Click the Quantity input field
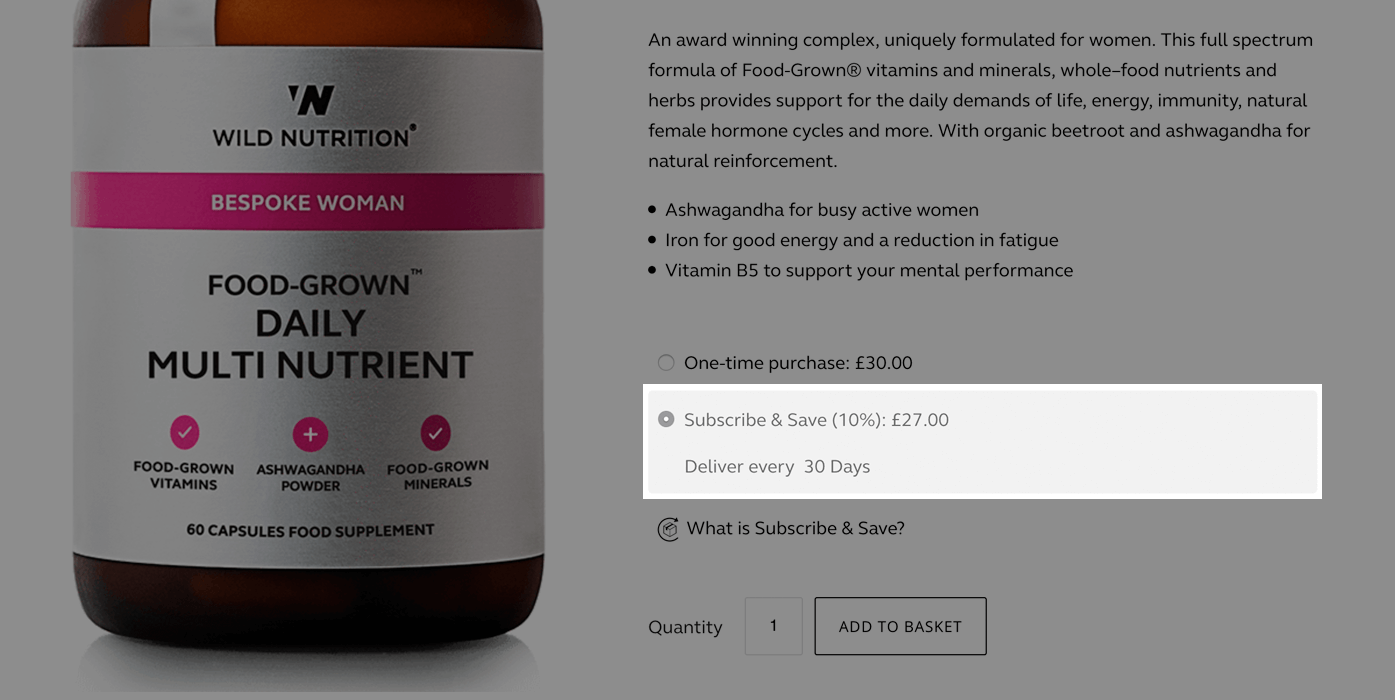1395x700 pixels. pyautogui.click(x=773, y=626)
